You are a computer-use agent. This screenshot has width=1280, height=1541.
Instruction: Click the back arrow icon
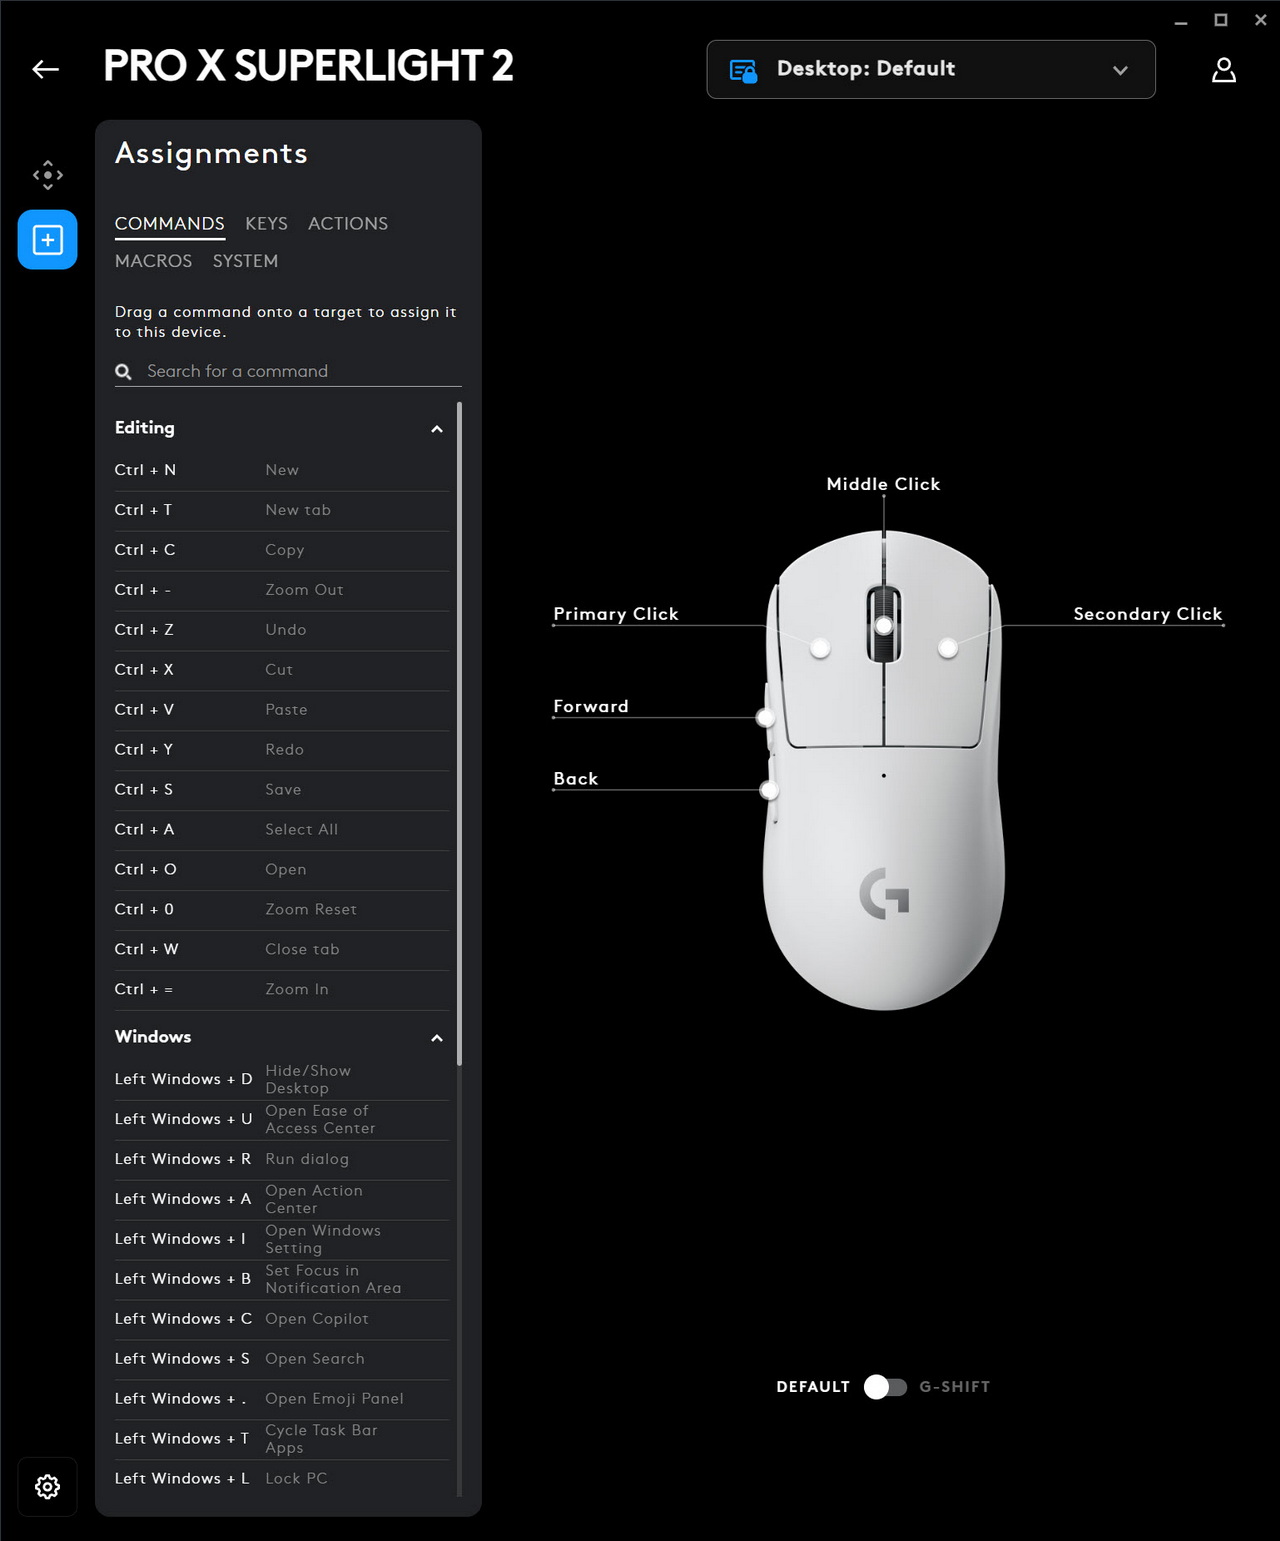pyautogui.click(x=46, y=69)
